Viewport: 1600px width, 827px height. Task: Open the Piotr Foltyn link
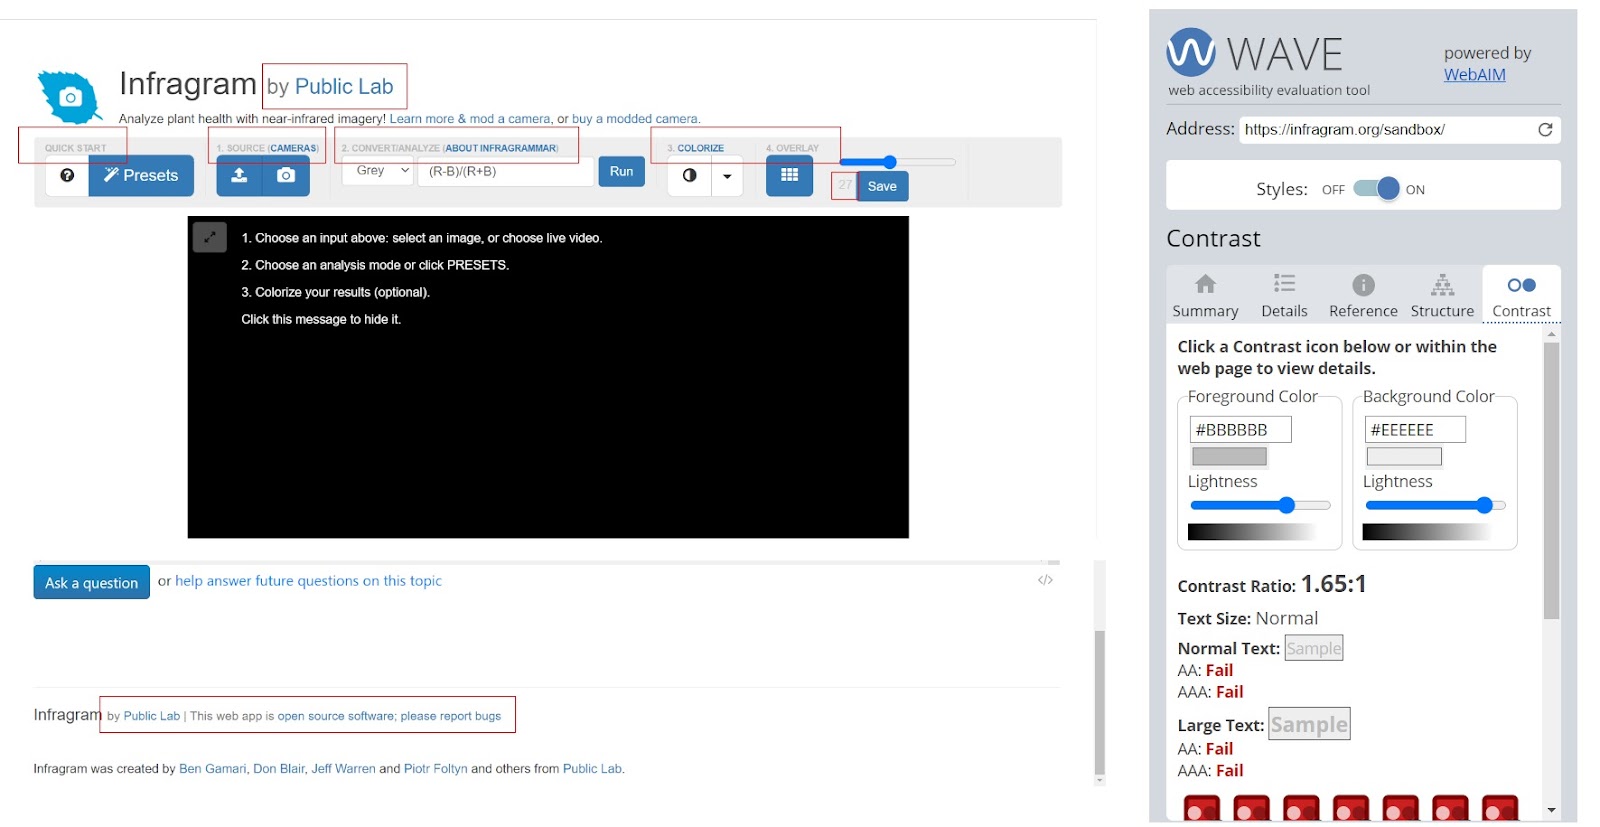[x=435, y=769]
